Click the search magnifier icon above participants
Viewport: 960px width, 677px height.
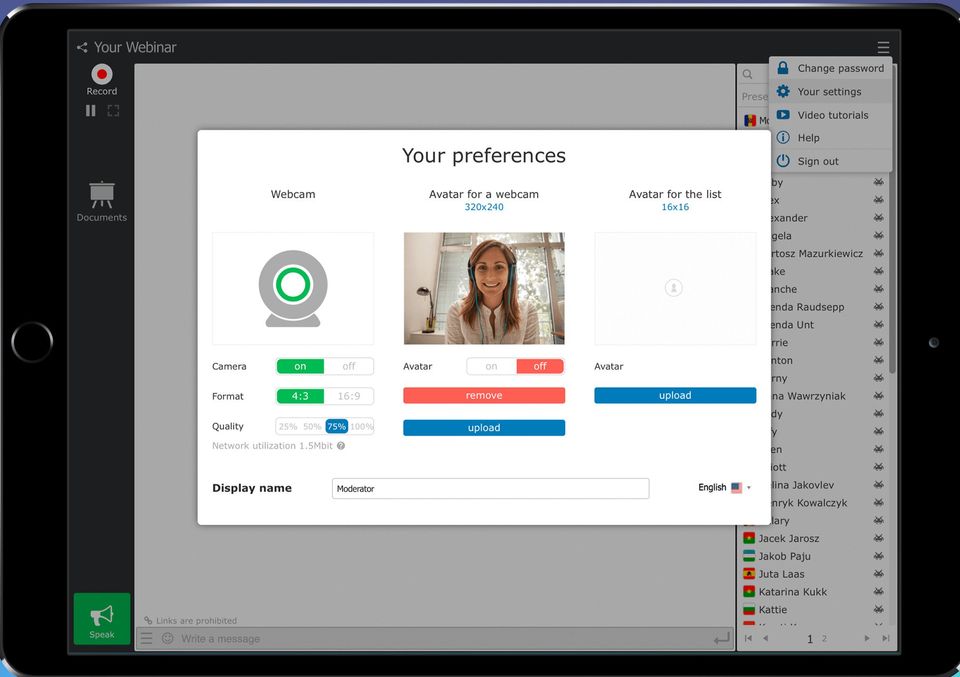[748, 75]
